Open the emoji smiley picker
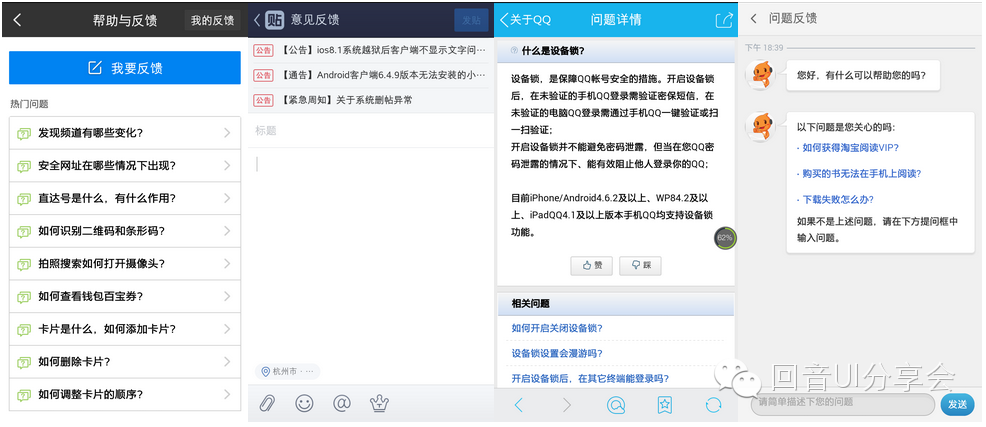The width and height of the screenshot is (986, 427). 304,403
